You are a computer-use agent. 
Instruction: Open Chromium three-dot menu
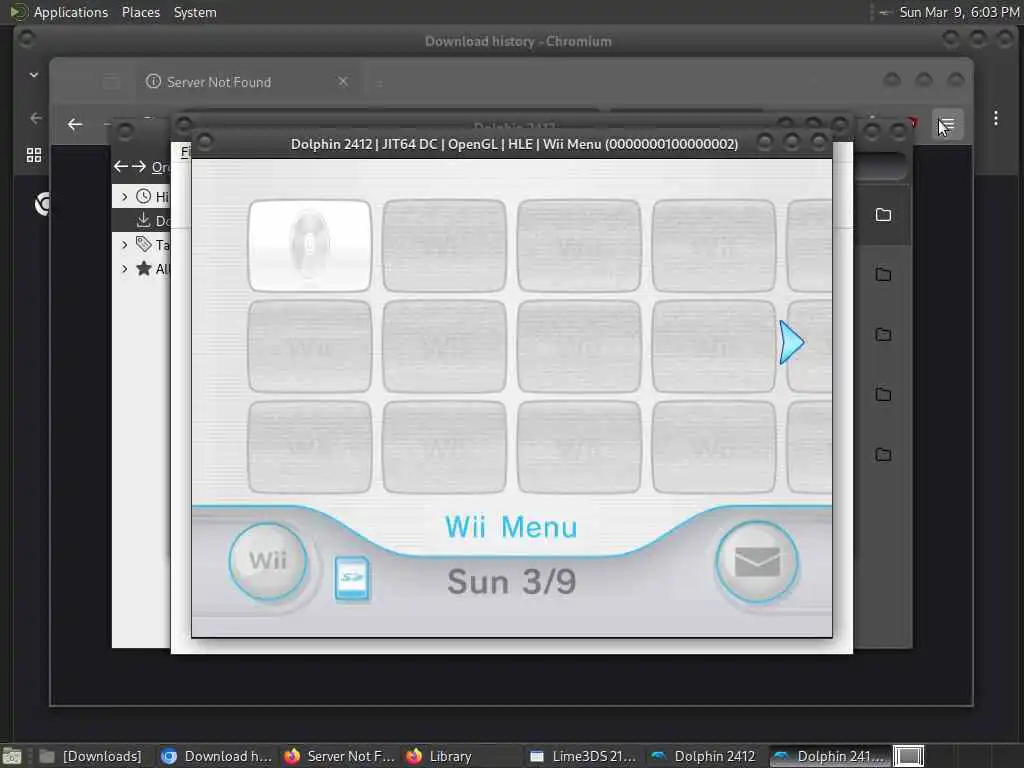click(x=995, y=118)
